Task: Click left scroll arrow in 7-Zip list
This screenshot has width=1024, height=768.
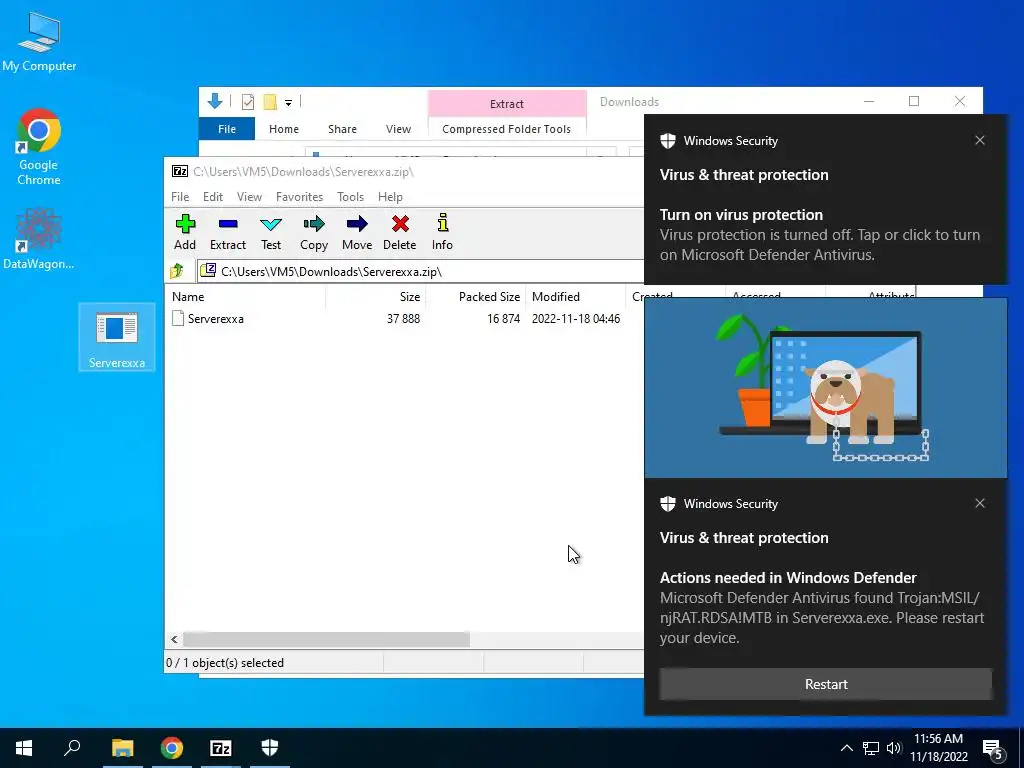Action: 174,639
